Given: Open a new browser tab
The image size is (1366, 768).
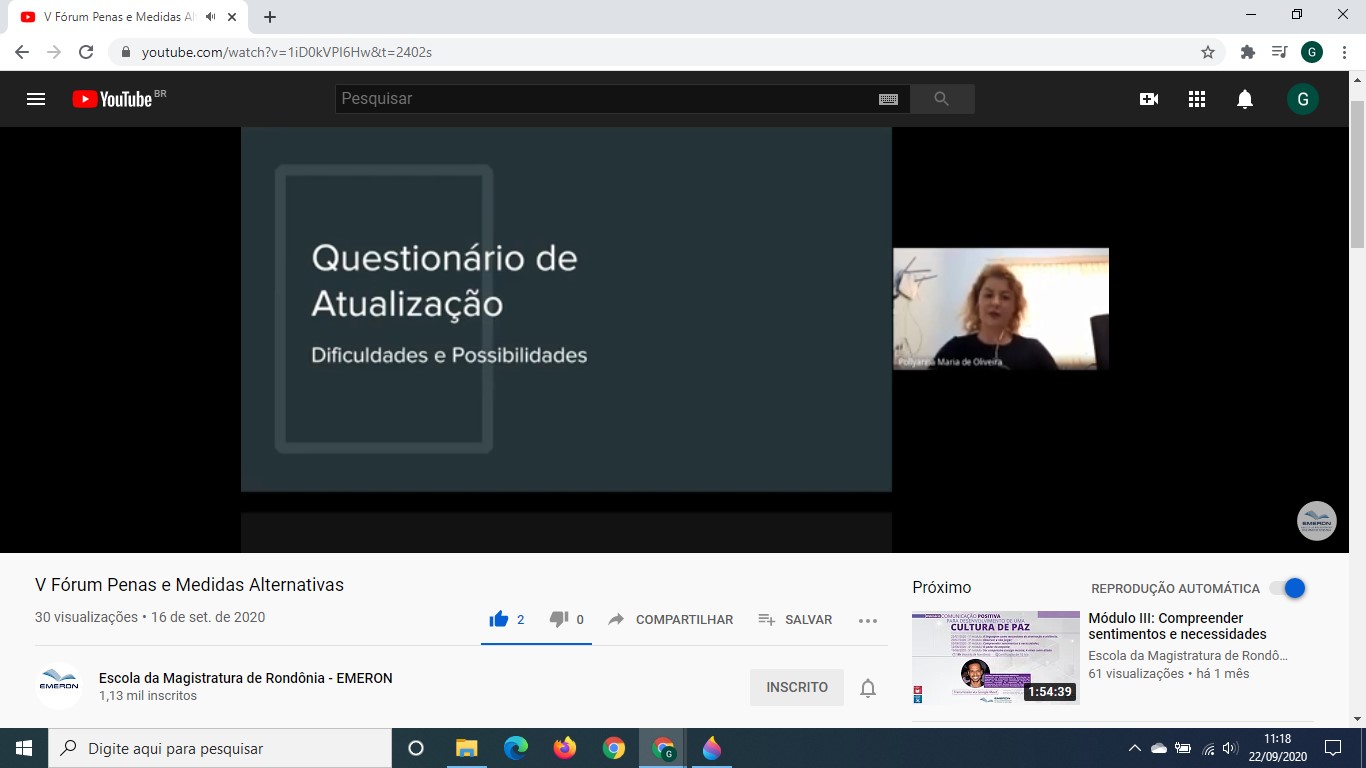Looking at the screenshot, I should pyautogui.click(x=270, y=17).
